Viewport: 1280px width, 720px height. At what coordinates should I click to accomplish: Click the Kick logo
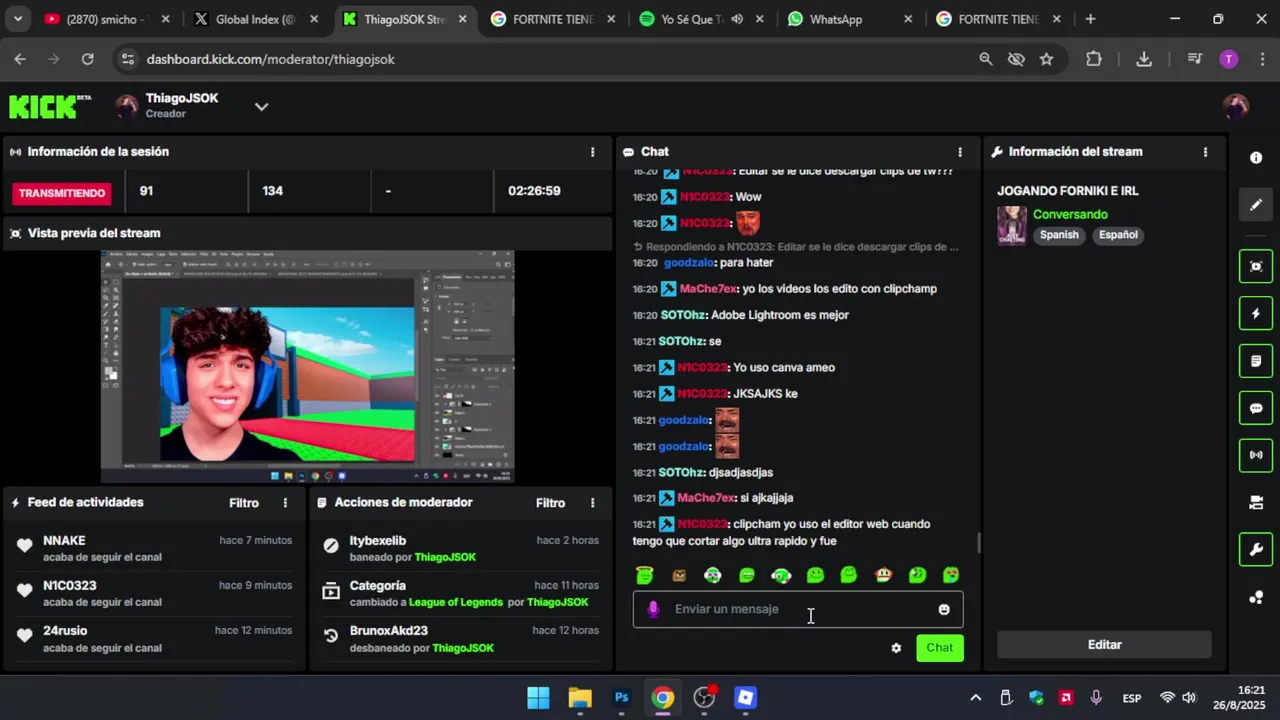click(49, 106)
